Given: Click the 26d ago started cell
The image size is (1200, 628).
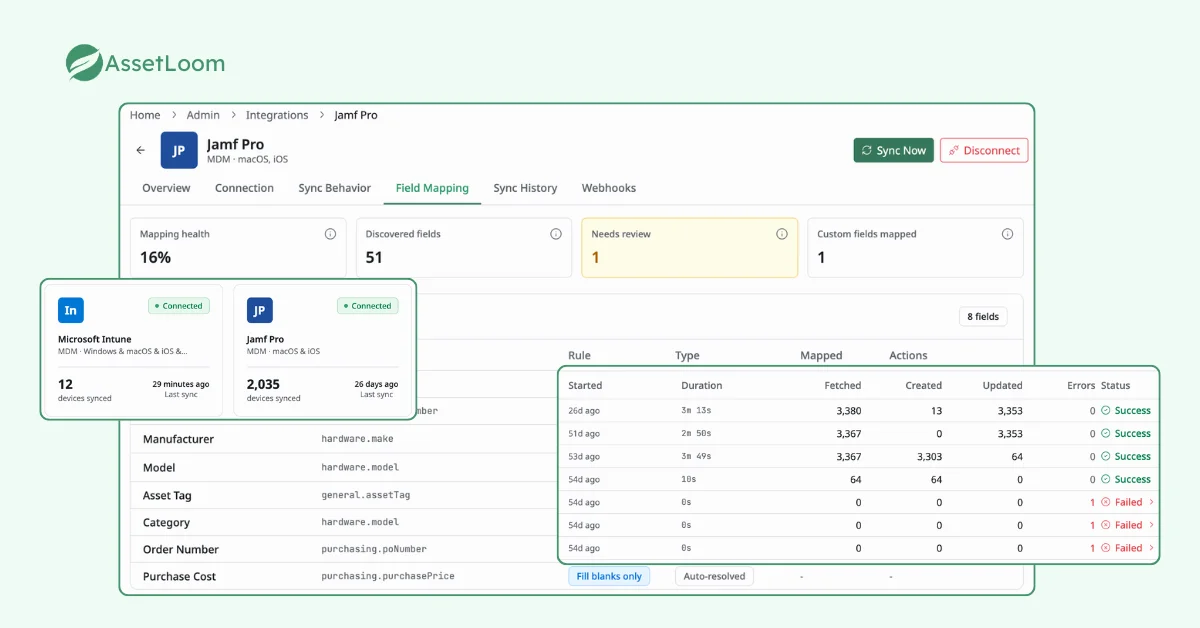Looking at the screenshot, I should (x=584, y=411).
